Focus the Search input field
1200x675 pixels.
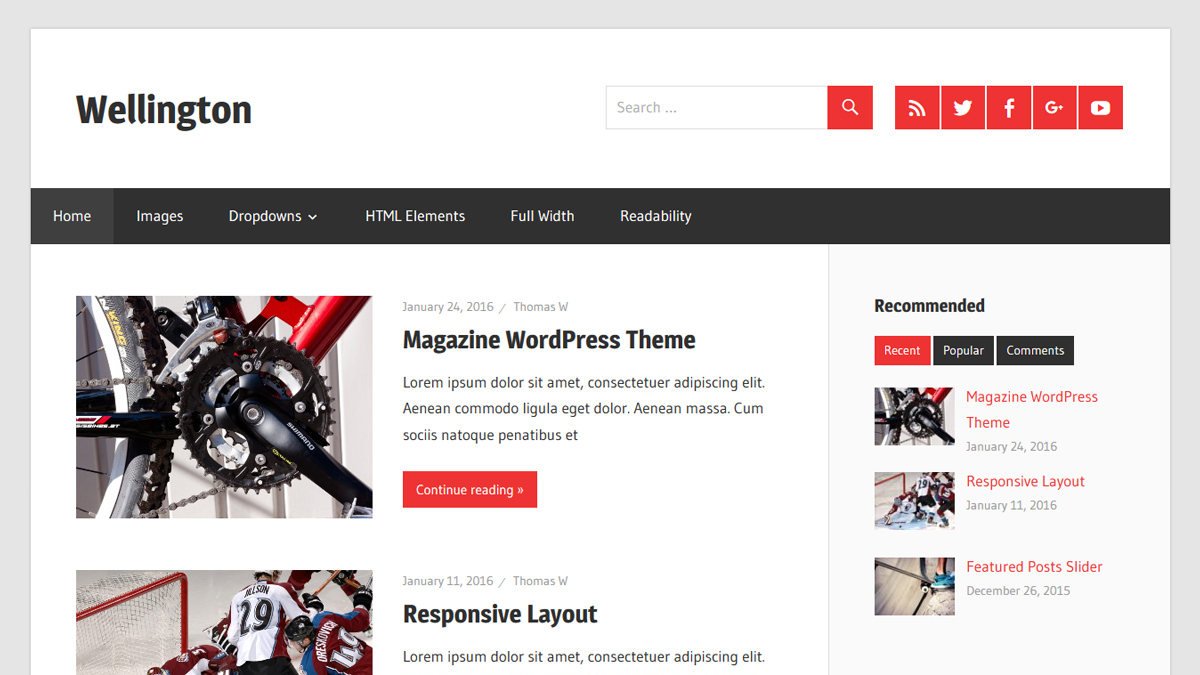[716, 107]
